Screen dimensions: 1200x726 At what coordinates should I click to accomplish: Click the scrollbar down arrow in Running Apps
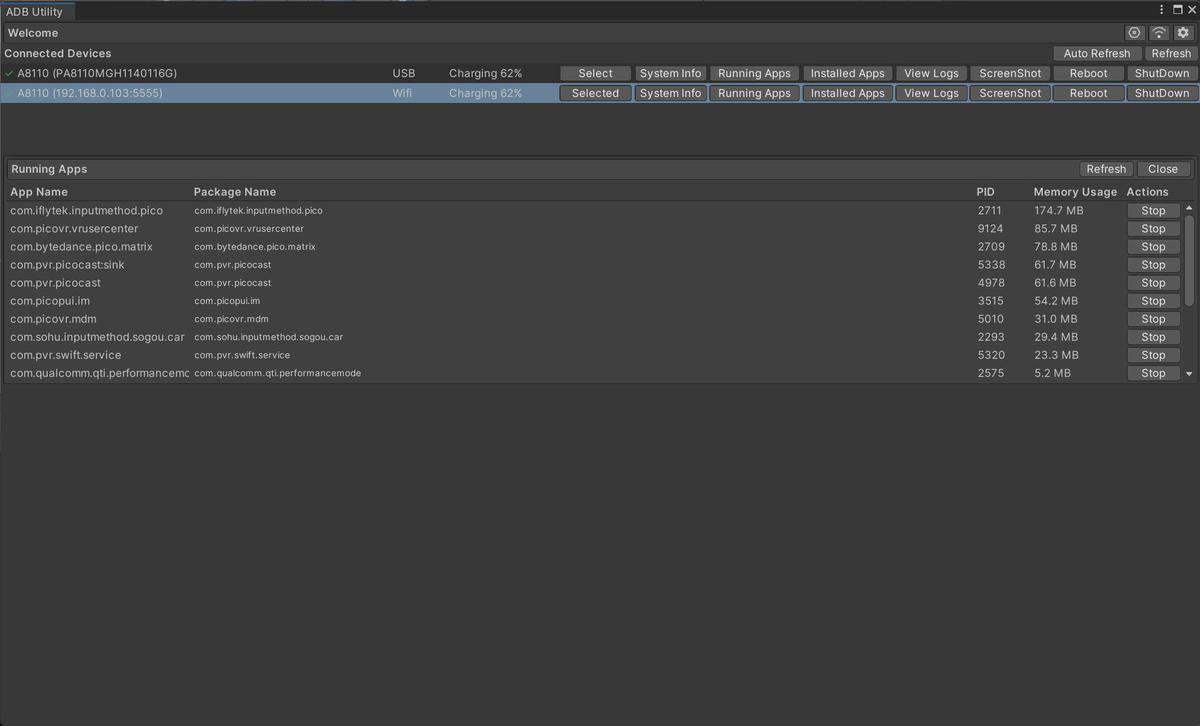1189,374
